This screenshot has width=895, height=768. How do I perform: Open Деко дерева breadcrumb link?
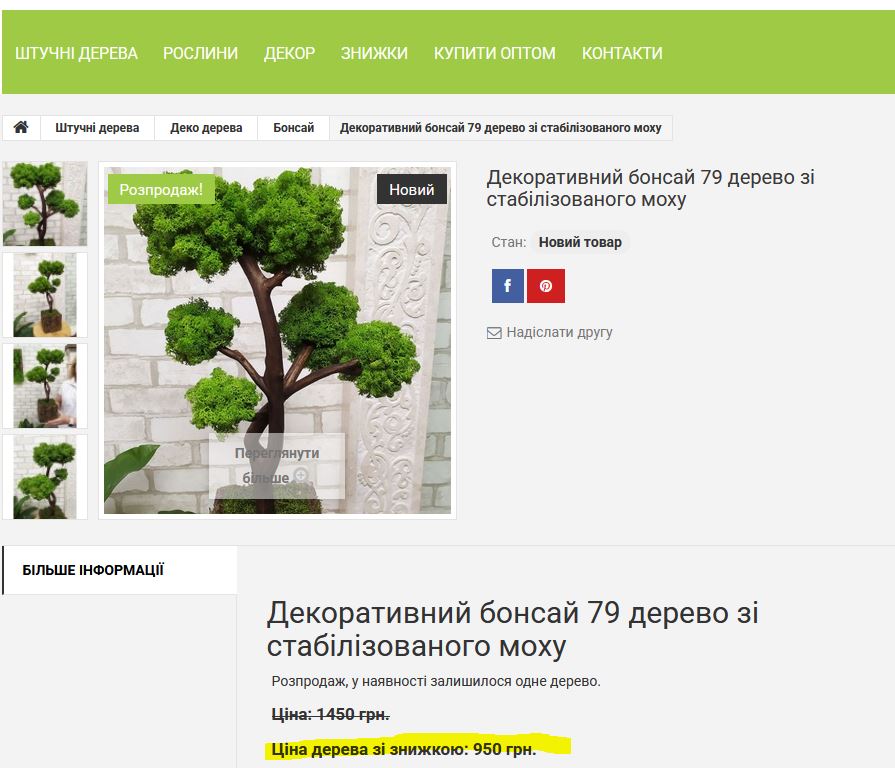[204, 127]
